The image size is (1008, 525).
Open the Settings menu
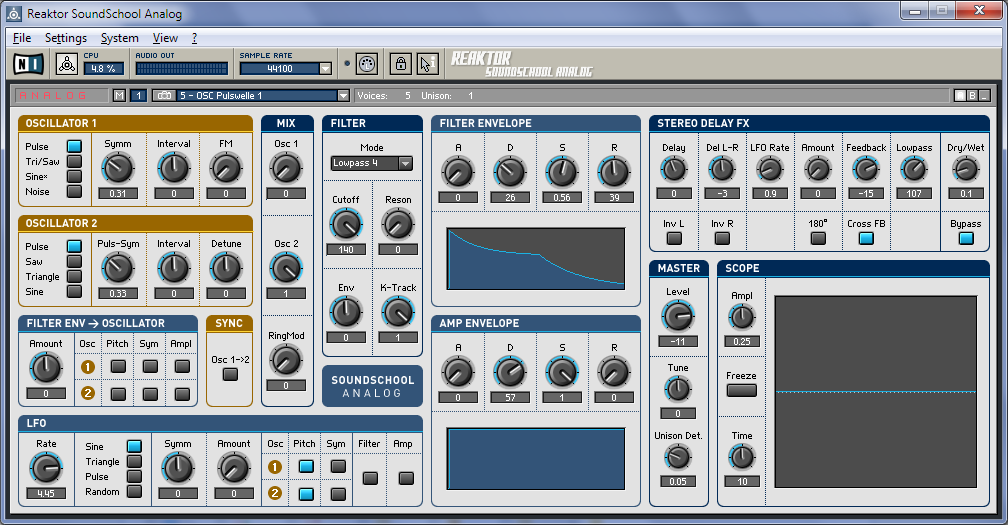pos(66,38)
